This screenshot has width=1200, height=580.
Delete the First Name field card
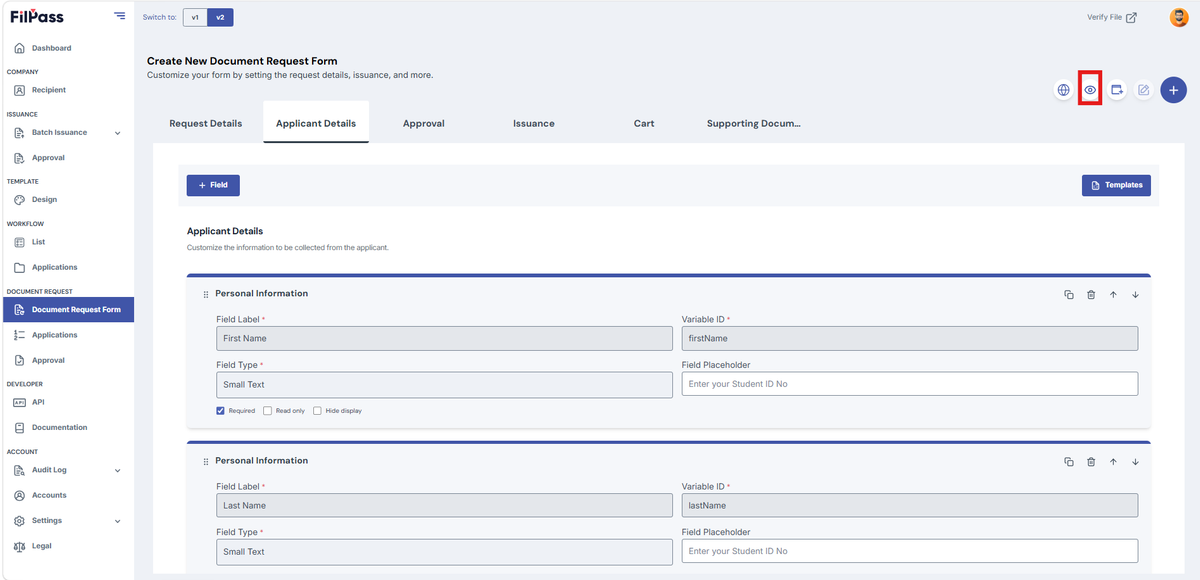pyautogui.click(x=1091, y=294)
